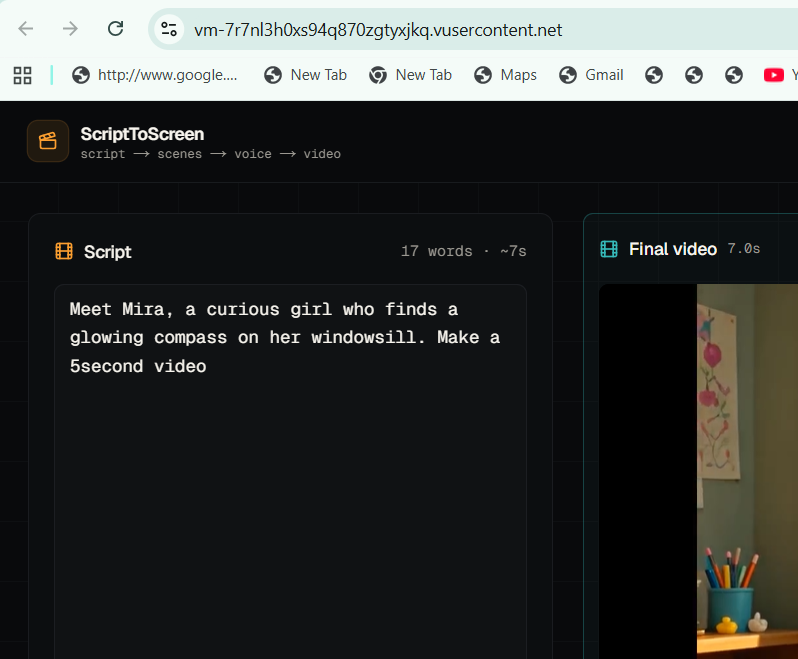Click the orange film icon beside Script
798x659 pixels.
pyautogui.click(x=64, y=251)
